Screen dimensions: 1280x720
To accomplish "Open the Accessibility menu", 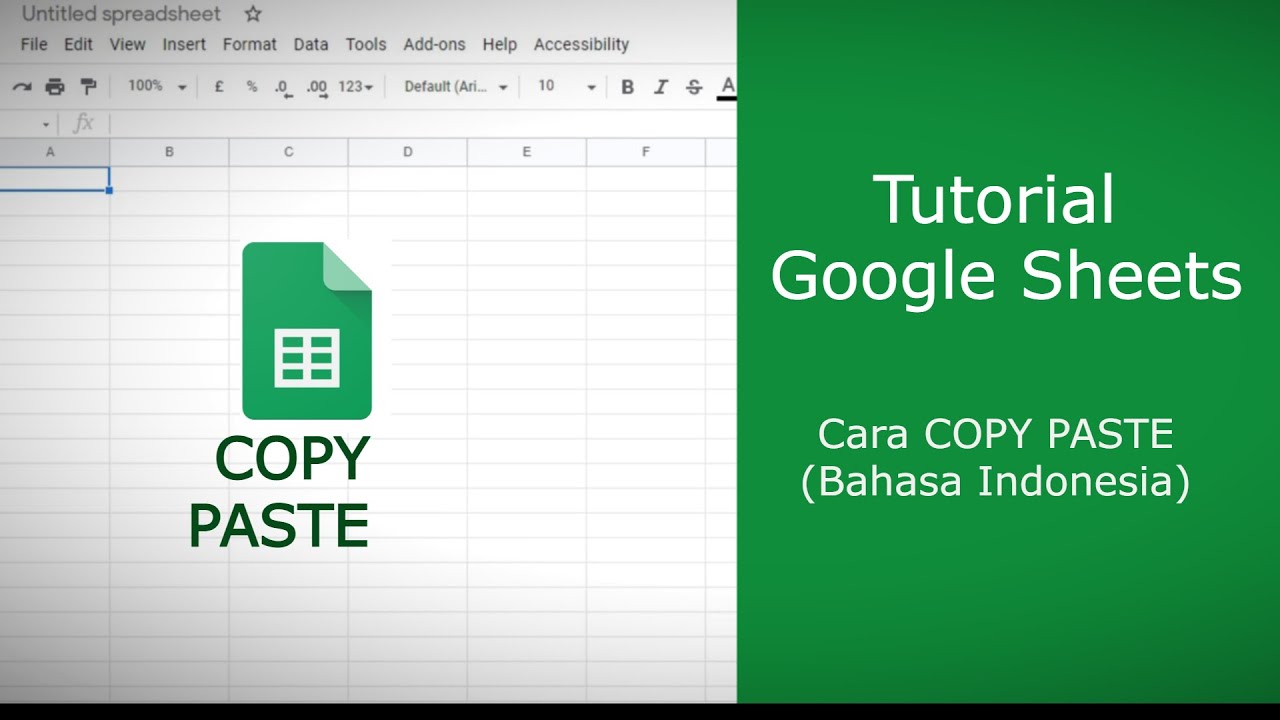I will click(x=581, y=44).
